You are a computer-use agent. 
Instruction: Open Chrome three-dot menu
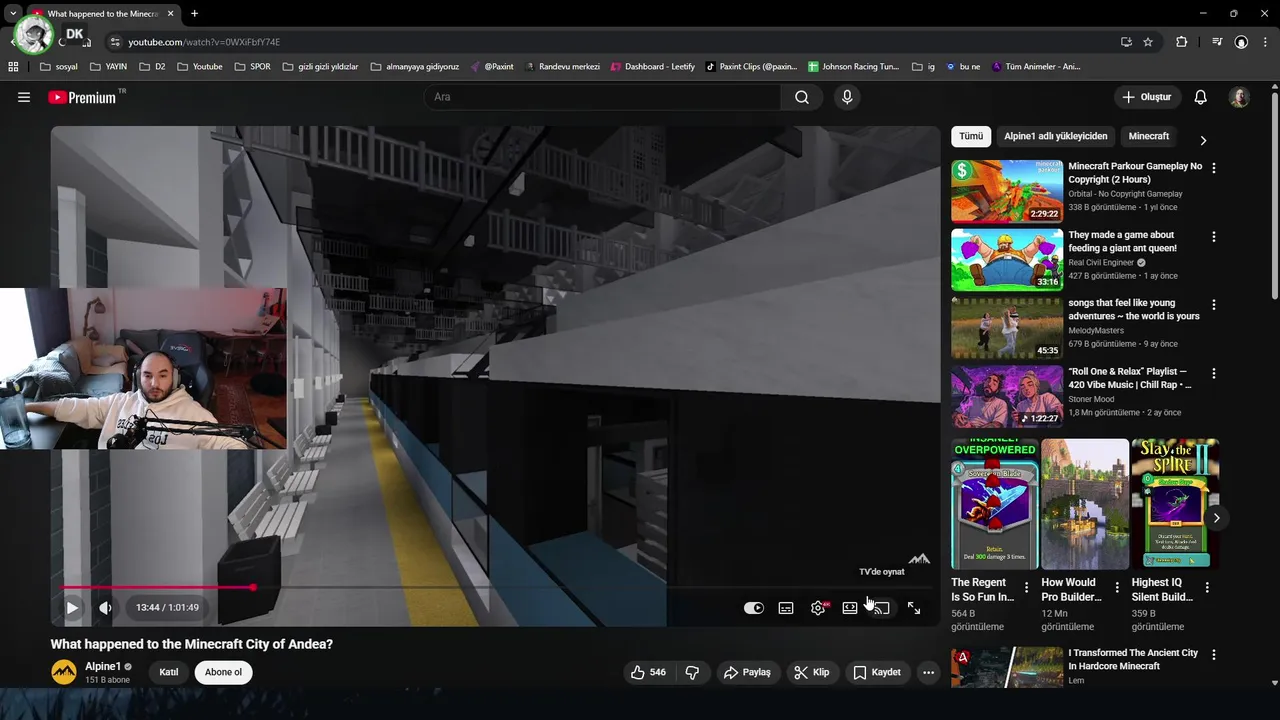(1265, 42)
